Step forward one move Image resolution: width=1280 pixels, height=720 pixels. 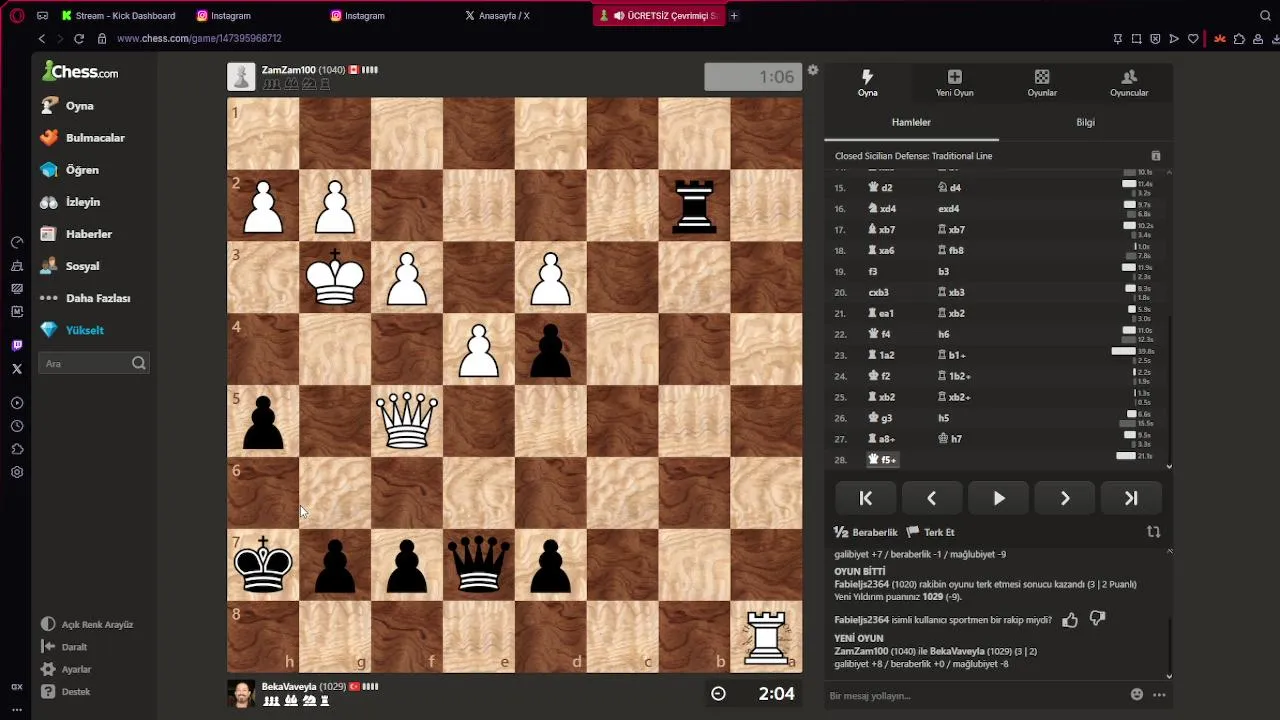tap(1064, 498)
